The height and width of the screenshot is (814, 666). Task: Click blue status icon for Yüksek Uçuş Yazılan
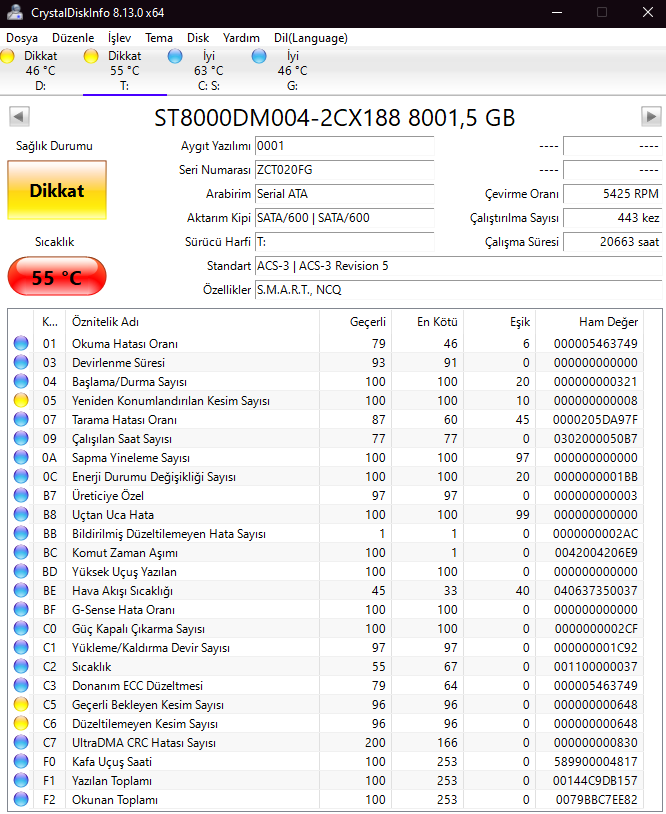(x=21, y=572)
